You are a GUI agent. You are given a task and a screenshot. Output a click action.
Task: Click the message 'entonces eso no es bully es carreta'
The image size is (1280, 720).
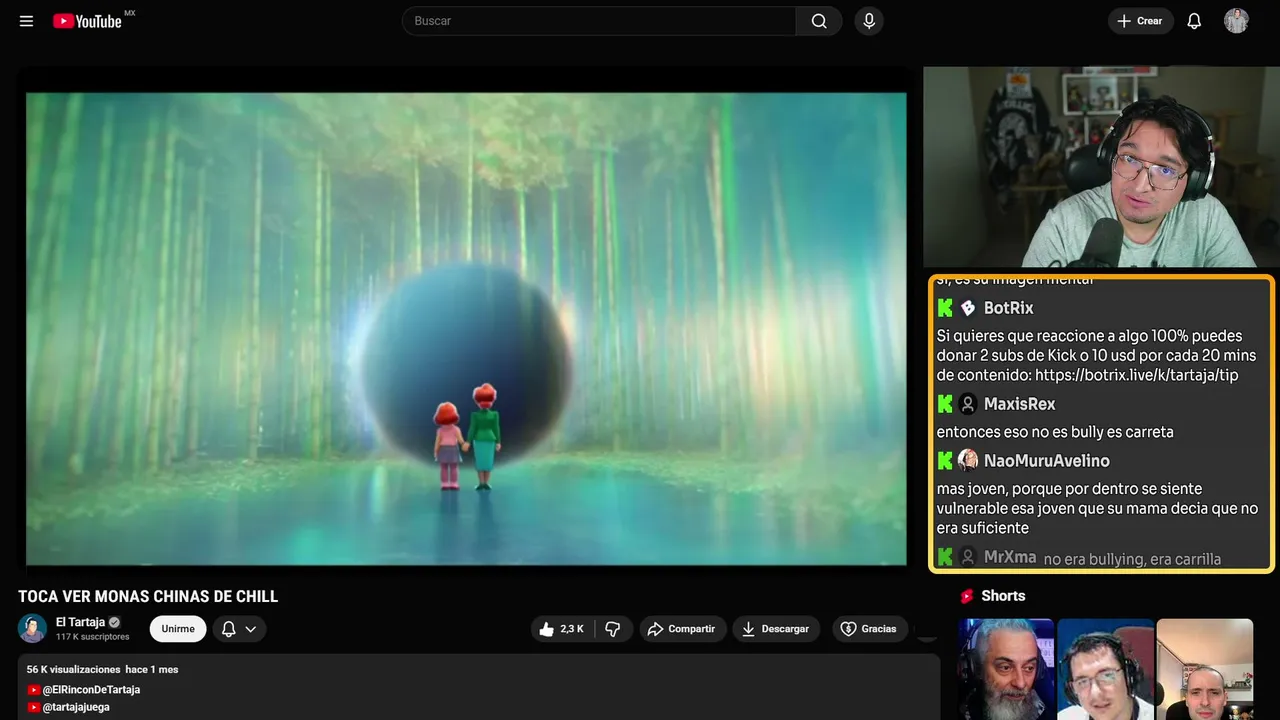(x=1055, y=432)
